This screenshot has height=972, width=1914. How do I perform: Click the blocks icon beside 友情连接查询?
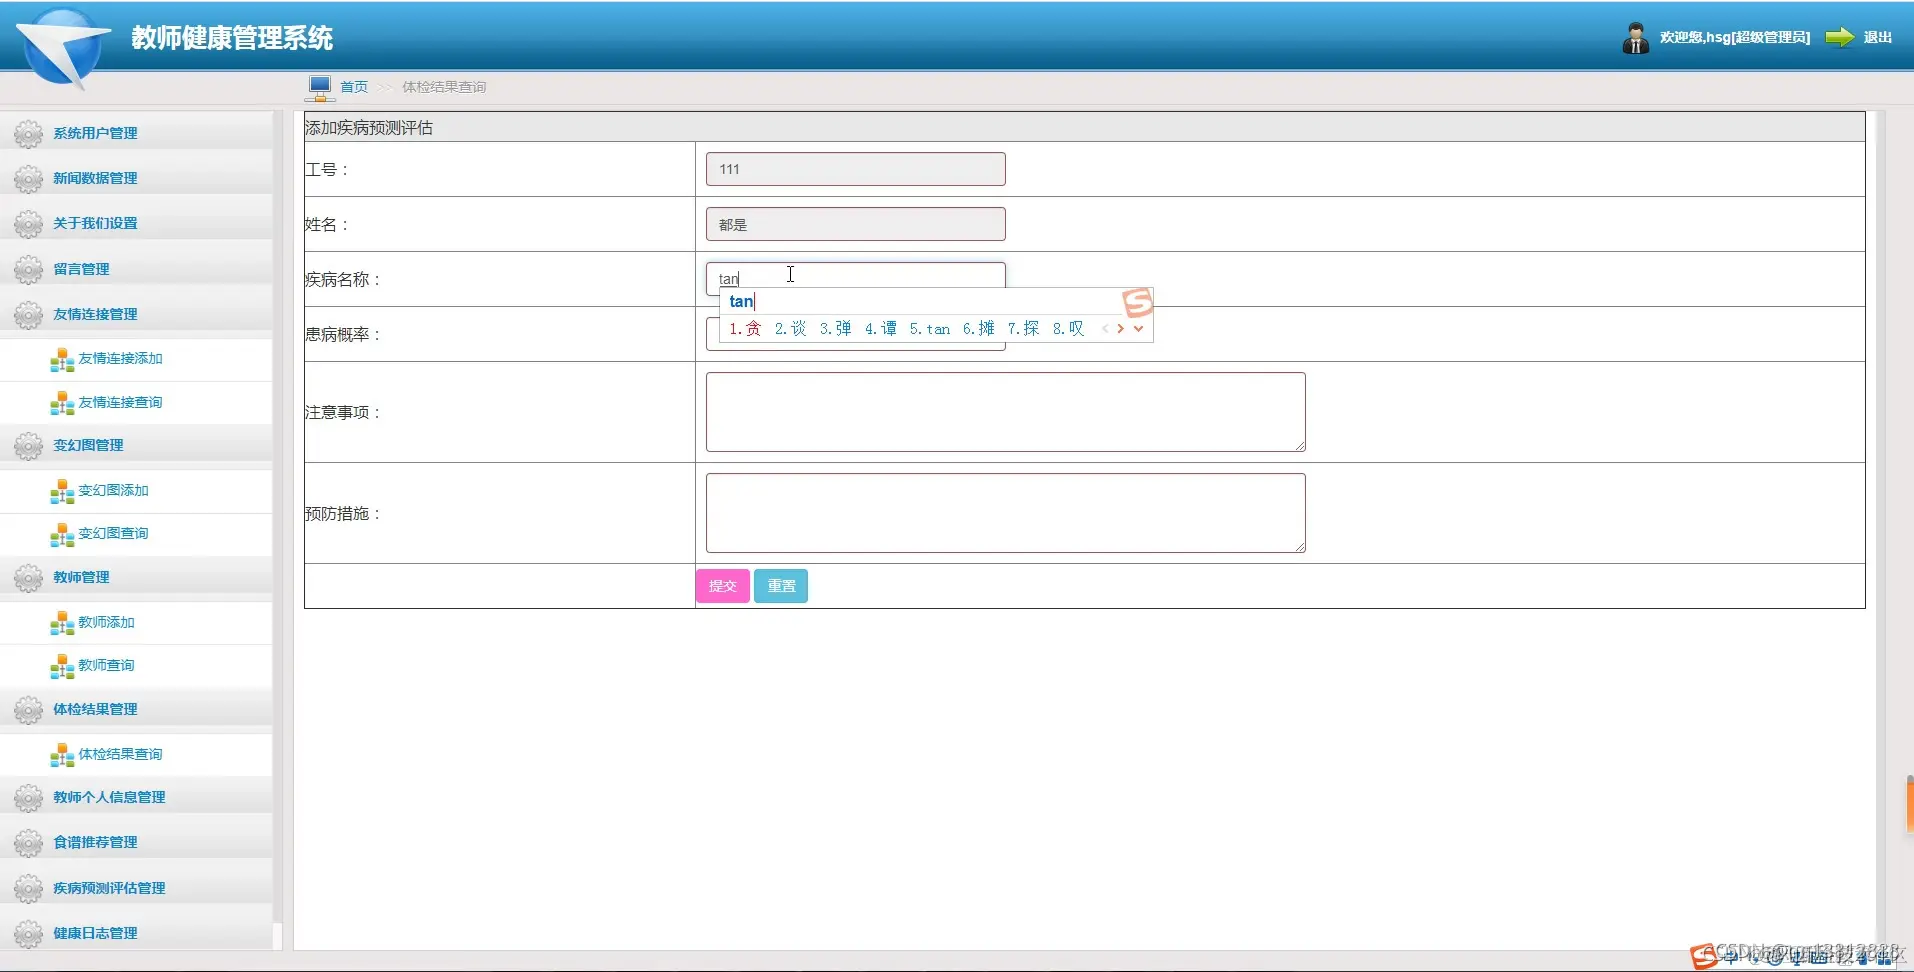point(62,403)
